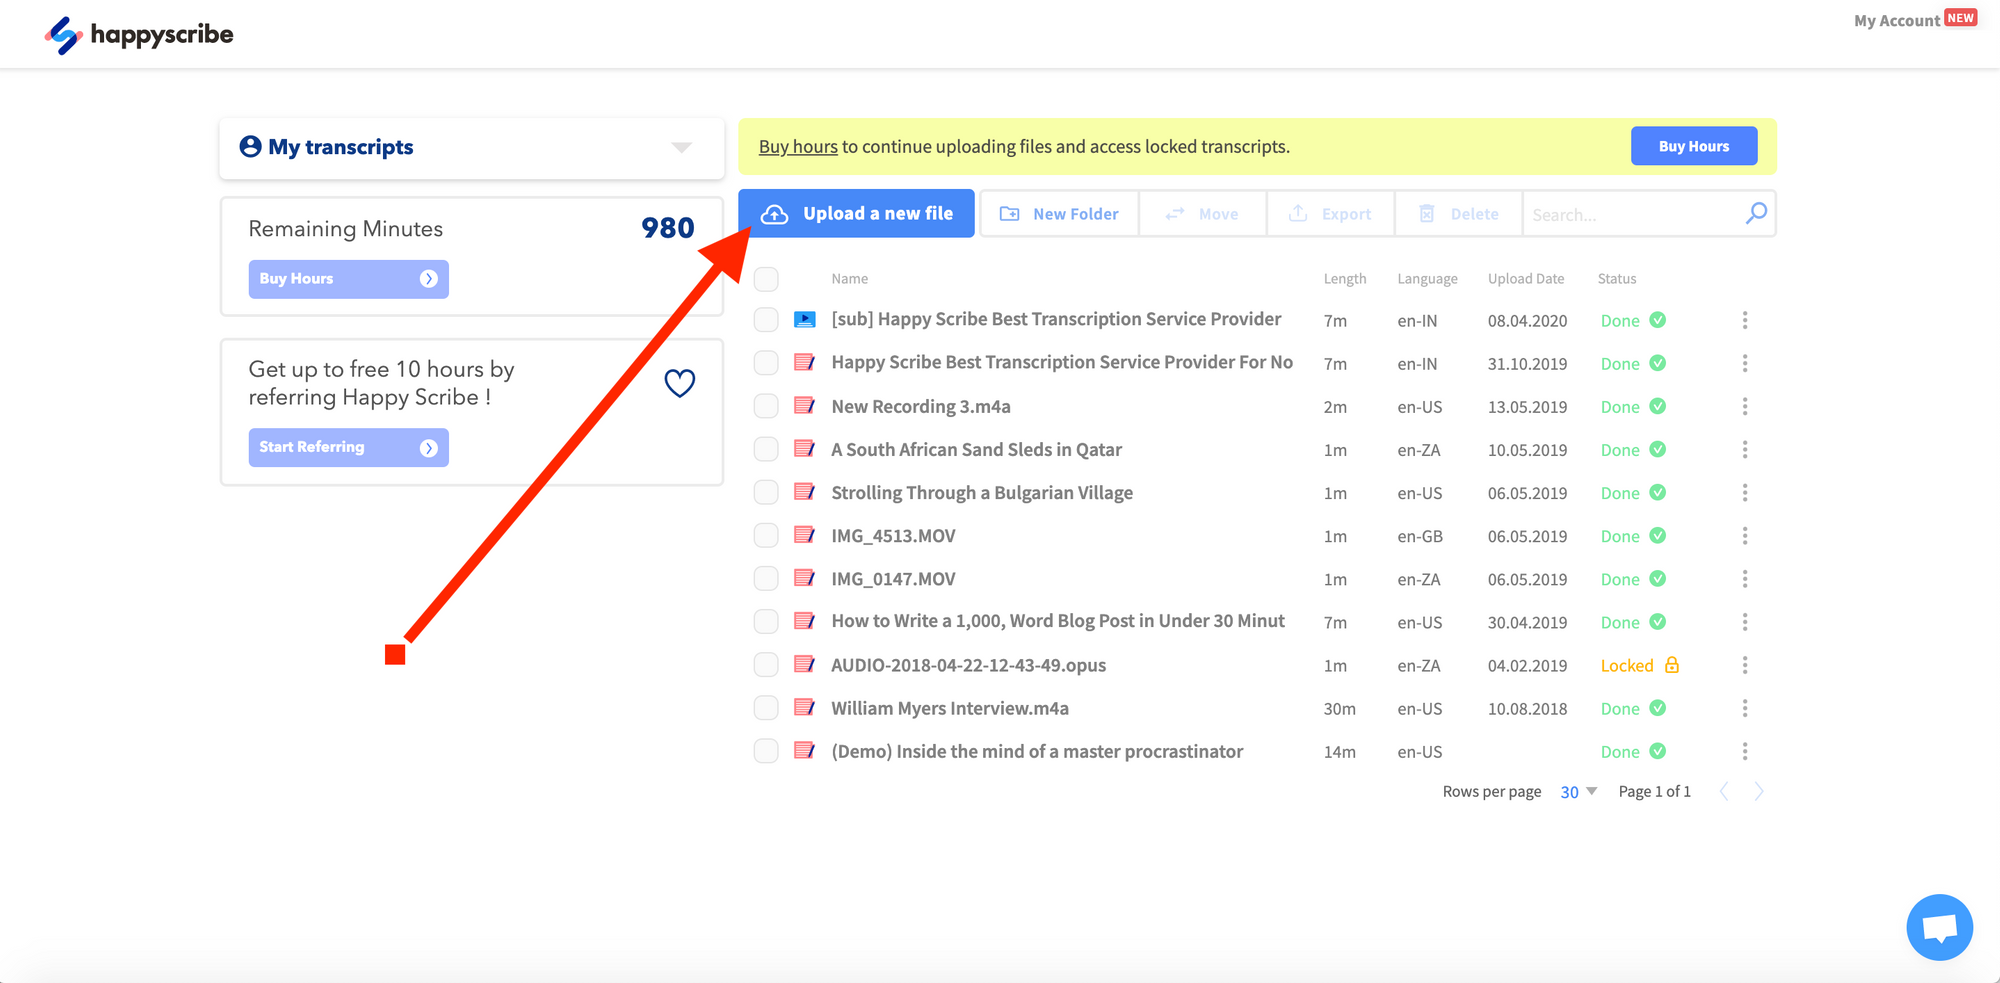Click the search magnifier icon

(1756, 214)
